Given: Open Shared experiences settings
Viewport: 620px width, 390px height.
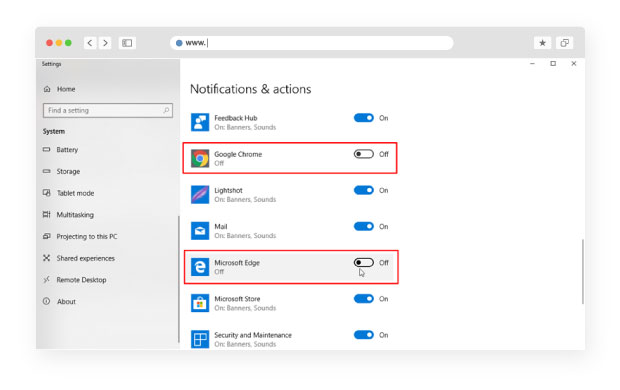Looking at the screenshot, I should (85, 258).
